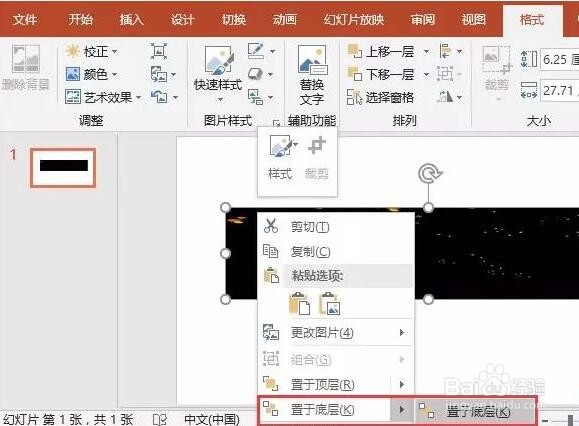Screen dimensions: 579x426
Task: Switch to the 插入 ribbon tab
Action: pyautogui.click(x=131, y=19)
